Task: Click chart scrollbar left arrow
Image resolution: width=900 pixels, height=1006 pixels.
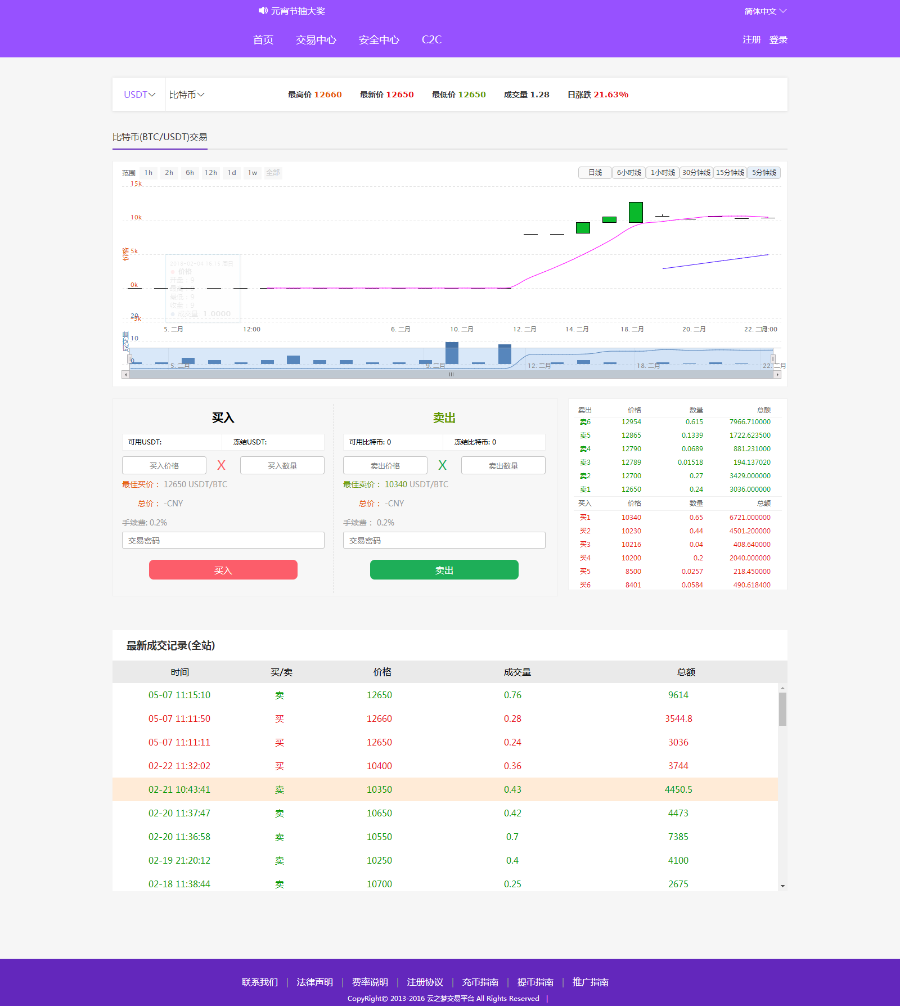Action: click(125, 374)
